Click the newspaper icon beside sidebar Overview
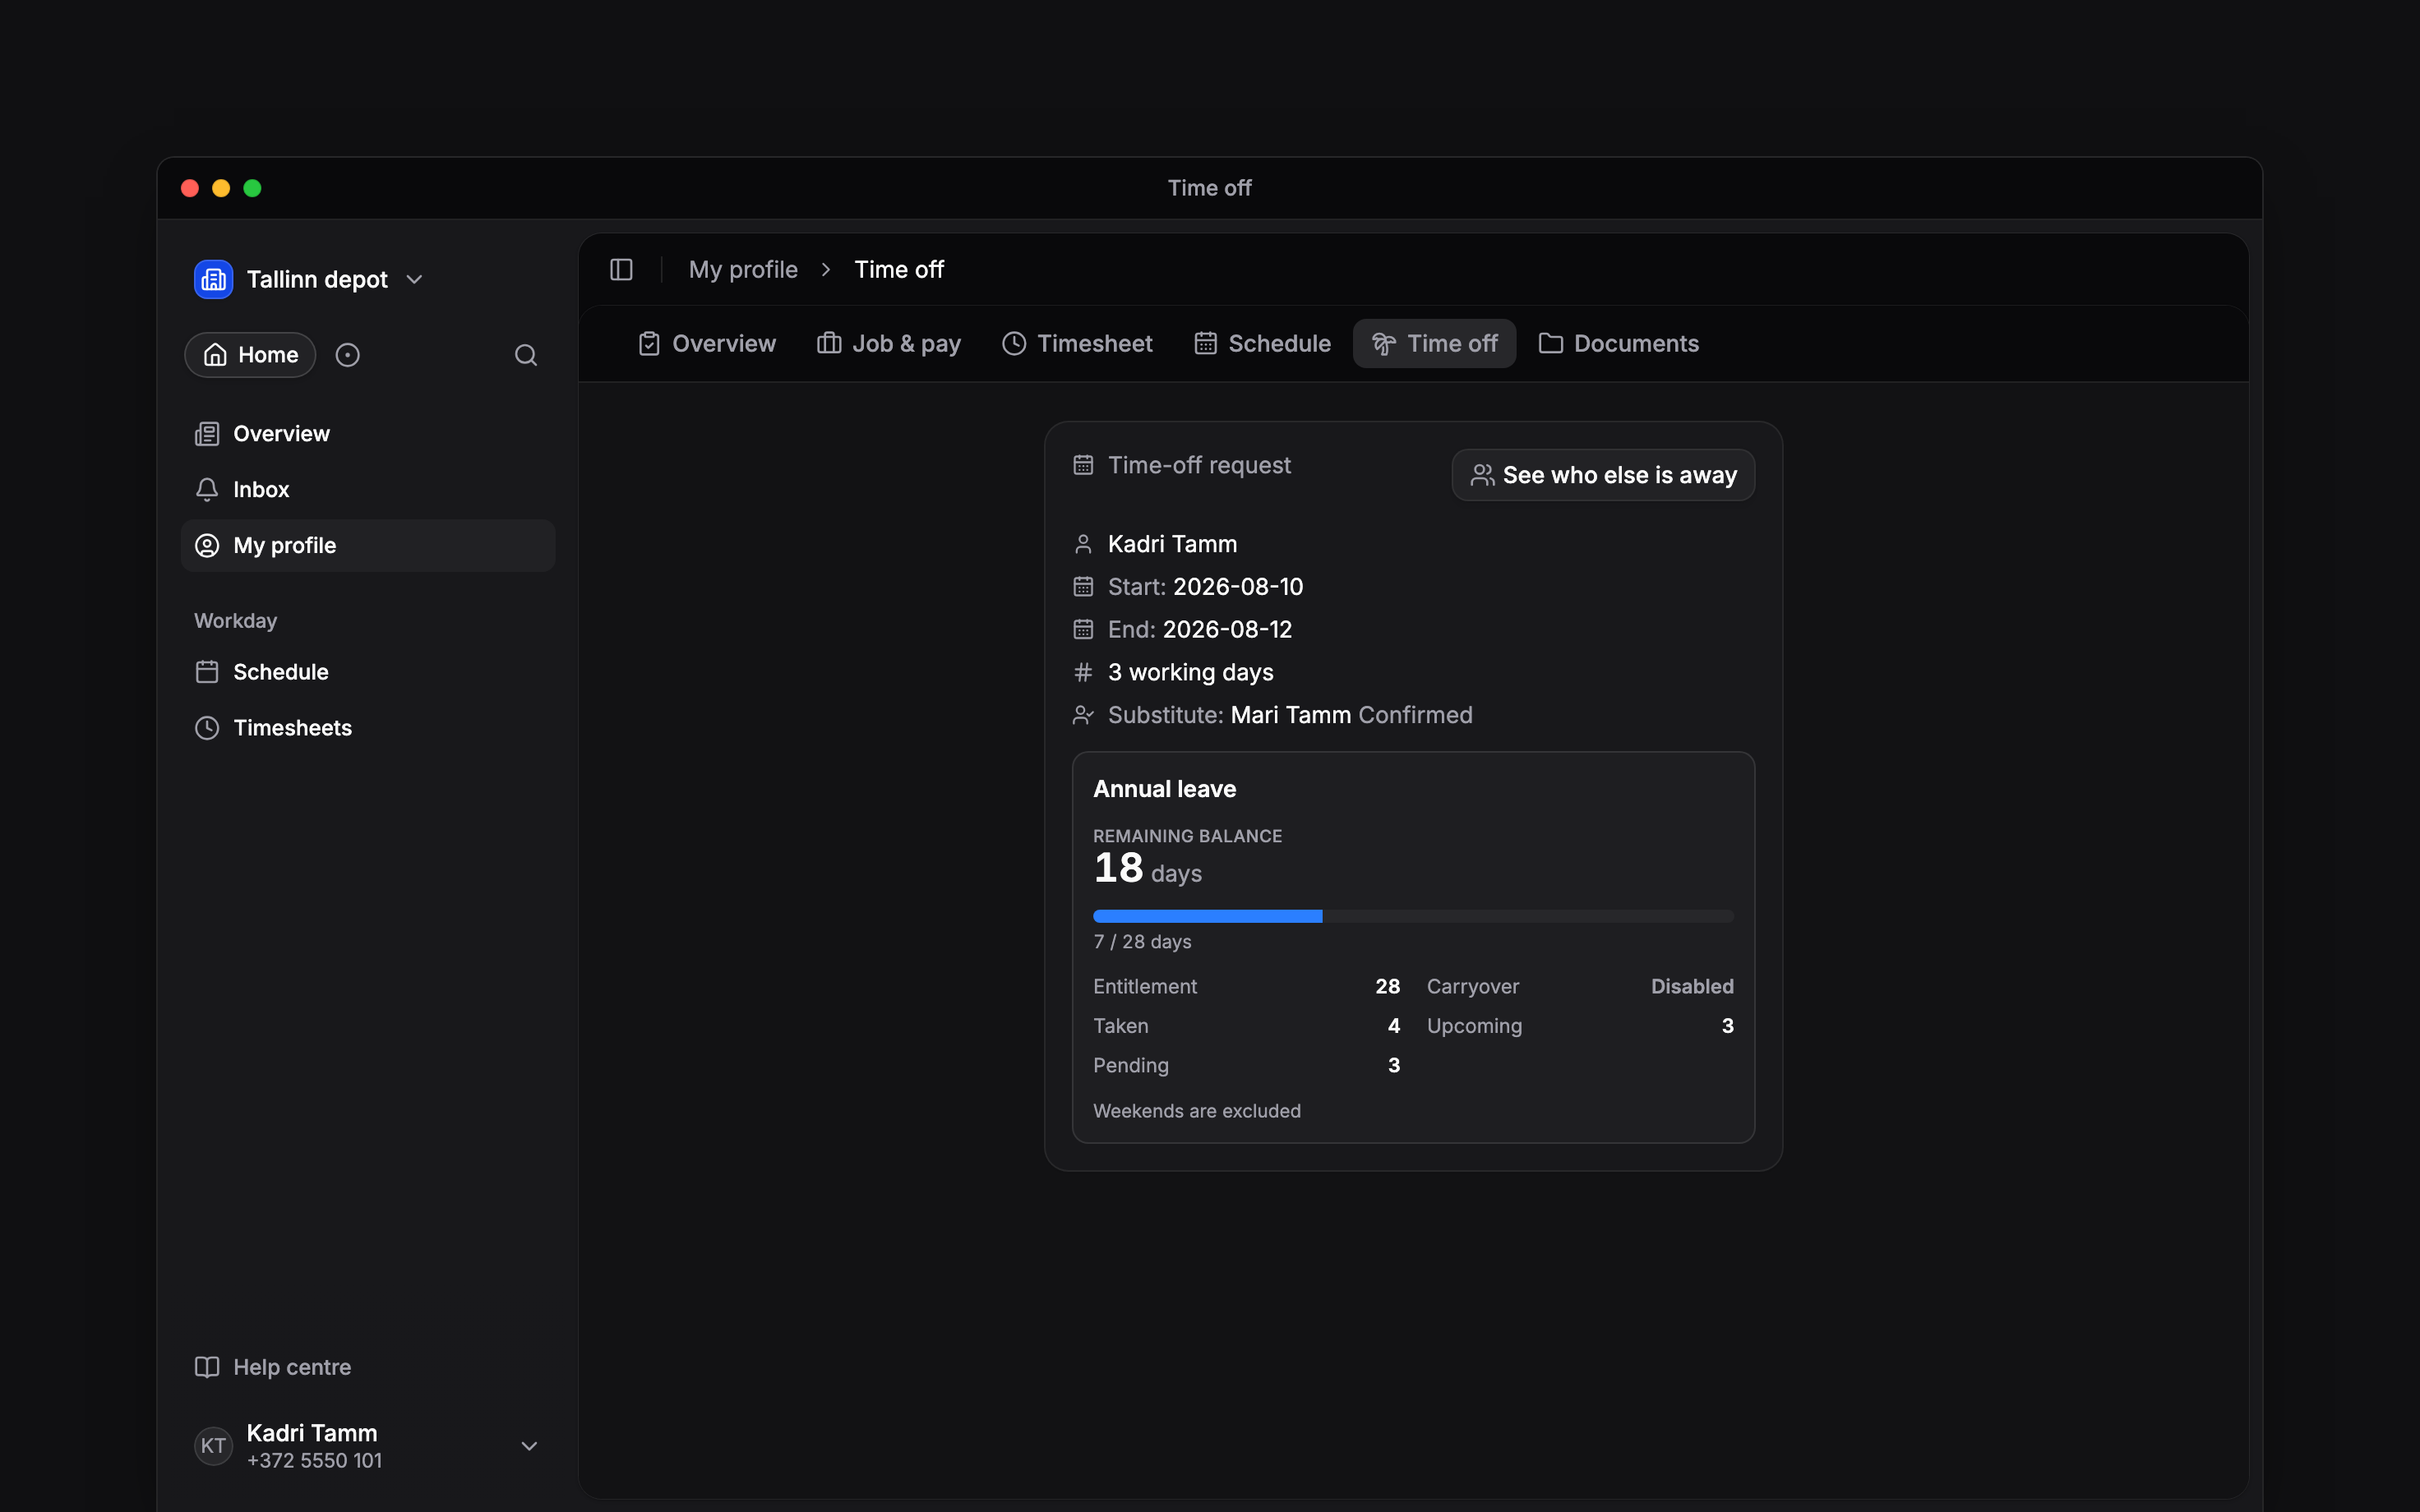Screen dimensions: 2420x1512 (x=207, y=434)
